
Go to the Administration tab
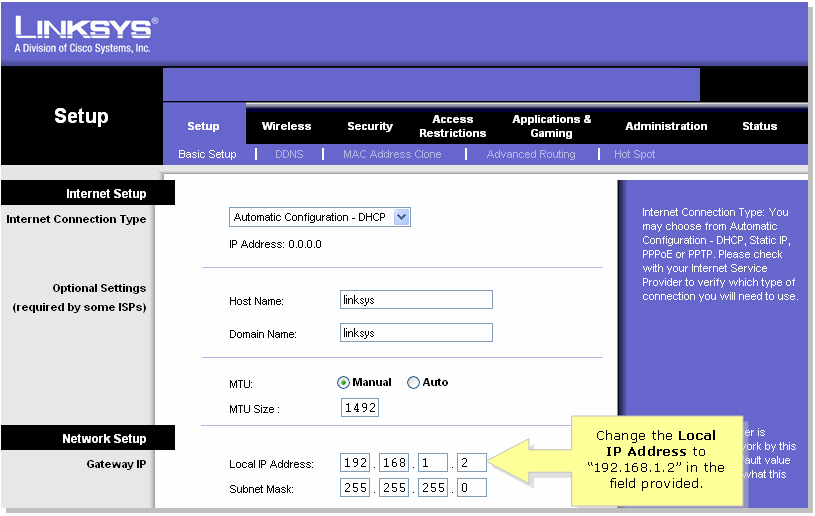pyautogui.click(x=666, y=126)
